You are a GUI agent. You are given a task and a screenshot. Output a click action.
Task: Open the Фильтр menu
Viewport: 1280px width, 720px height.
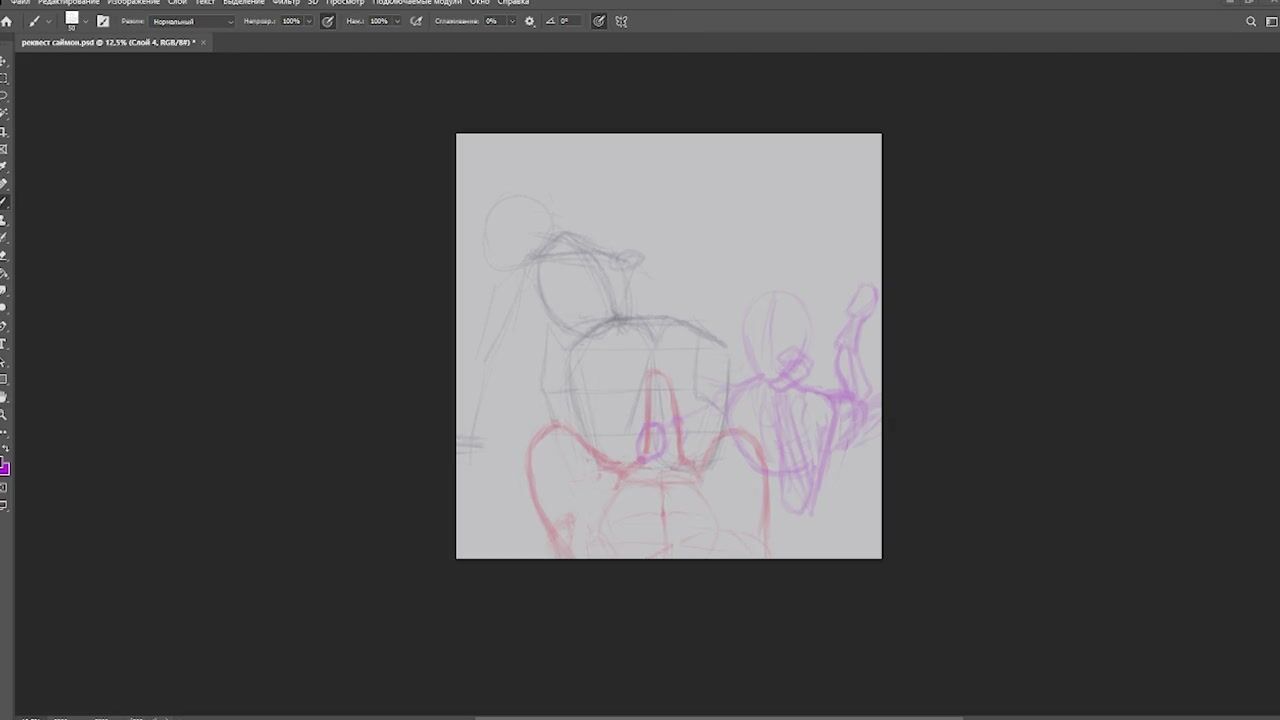point(286,3)
